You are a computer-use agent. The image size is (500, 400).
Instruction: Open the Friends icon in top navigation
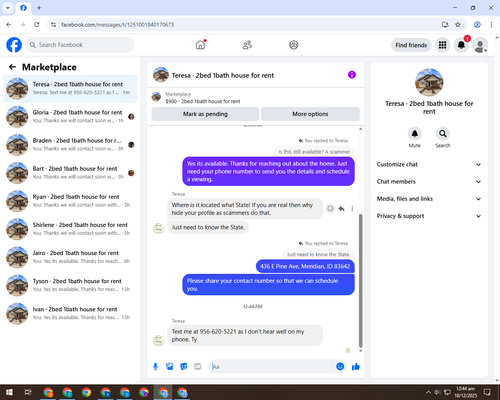247,45
